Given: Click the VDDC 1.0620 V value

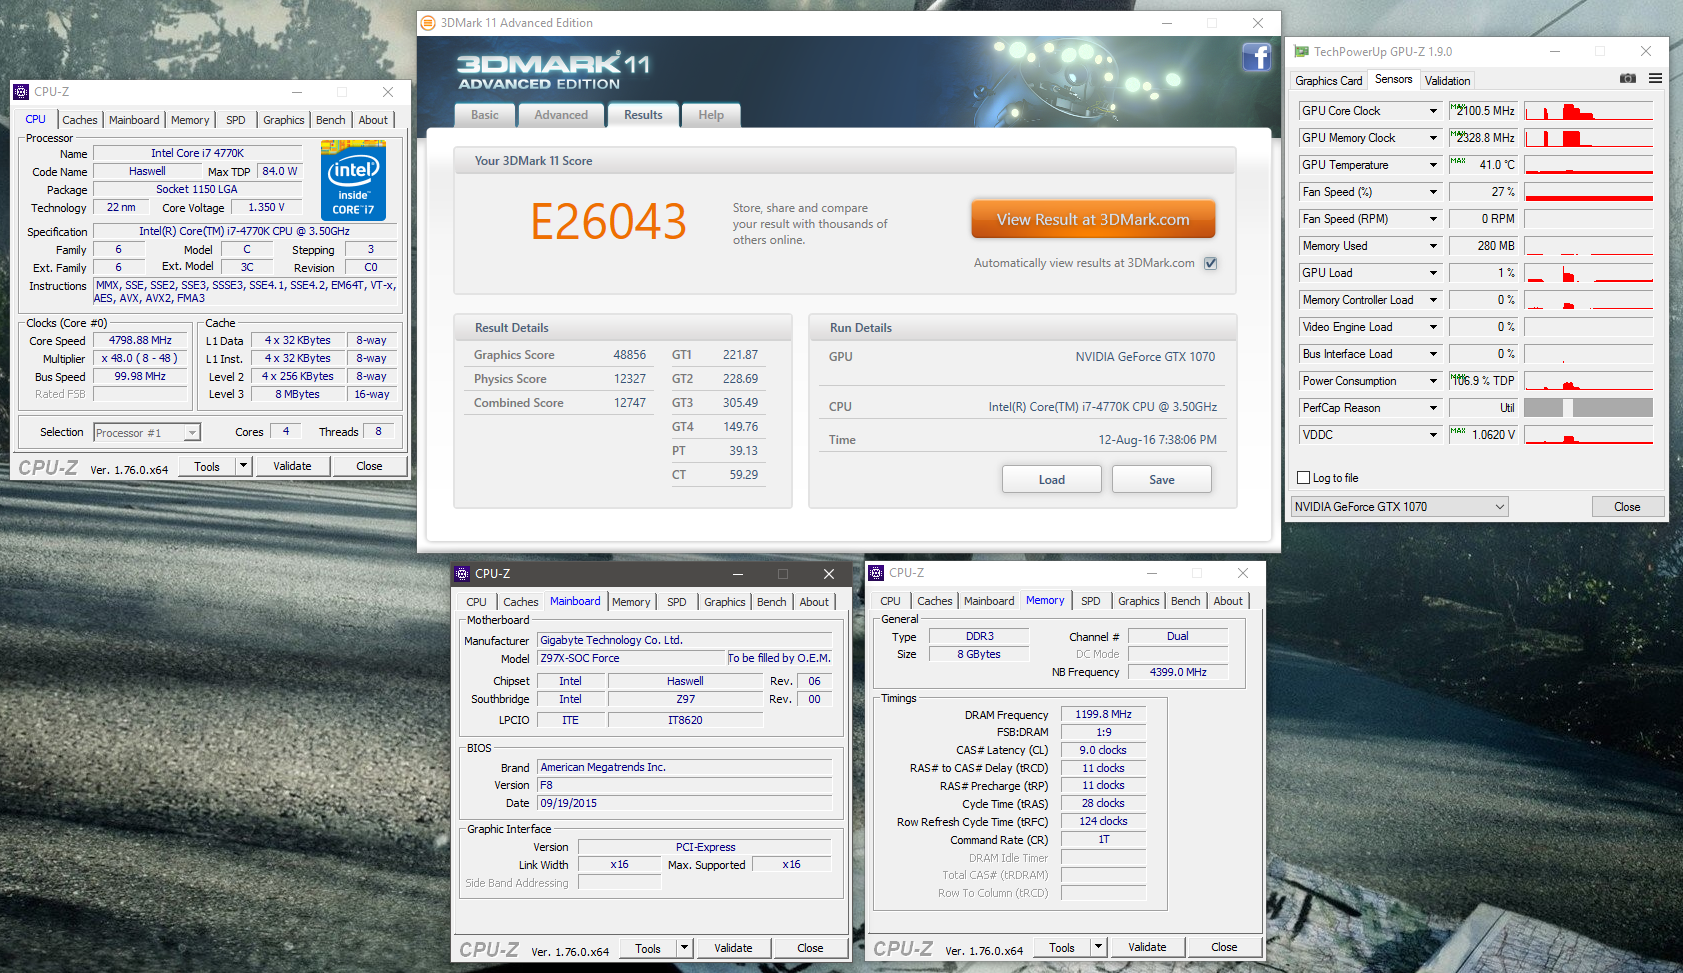Looking at the screenshot, I should (1484, 435).
